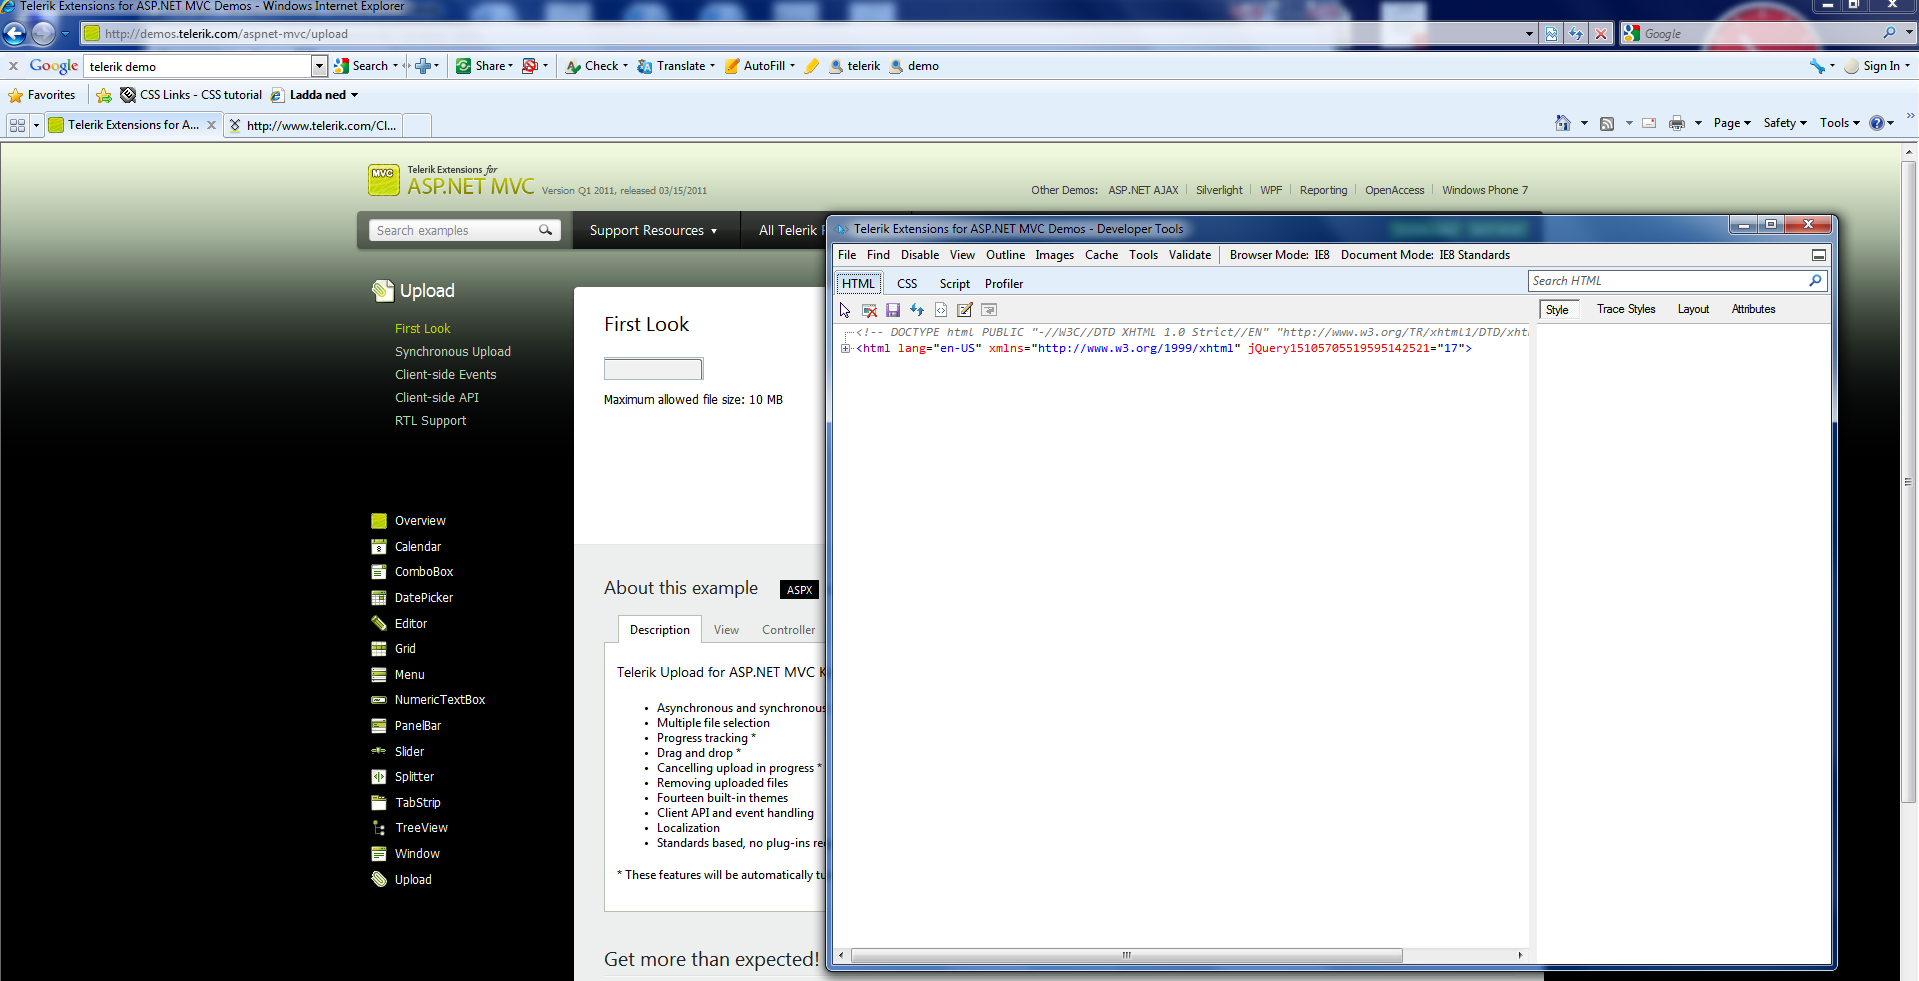Click the ASPX view engine button
The width and height of the screenshot is (1919, 981).
[x=799, y=590]
